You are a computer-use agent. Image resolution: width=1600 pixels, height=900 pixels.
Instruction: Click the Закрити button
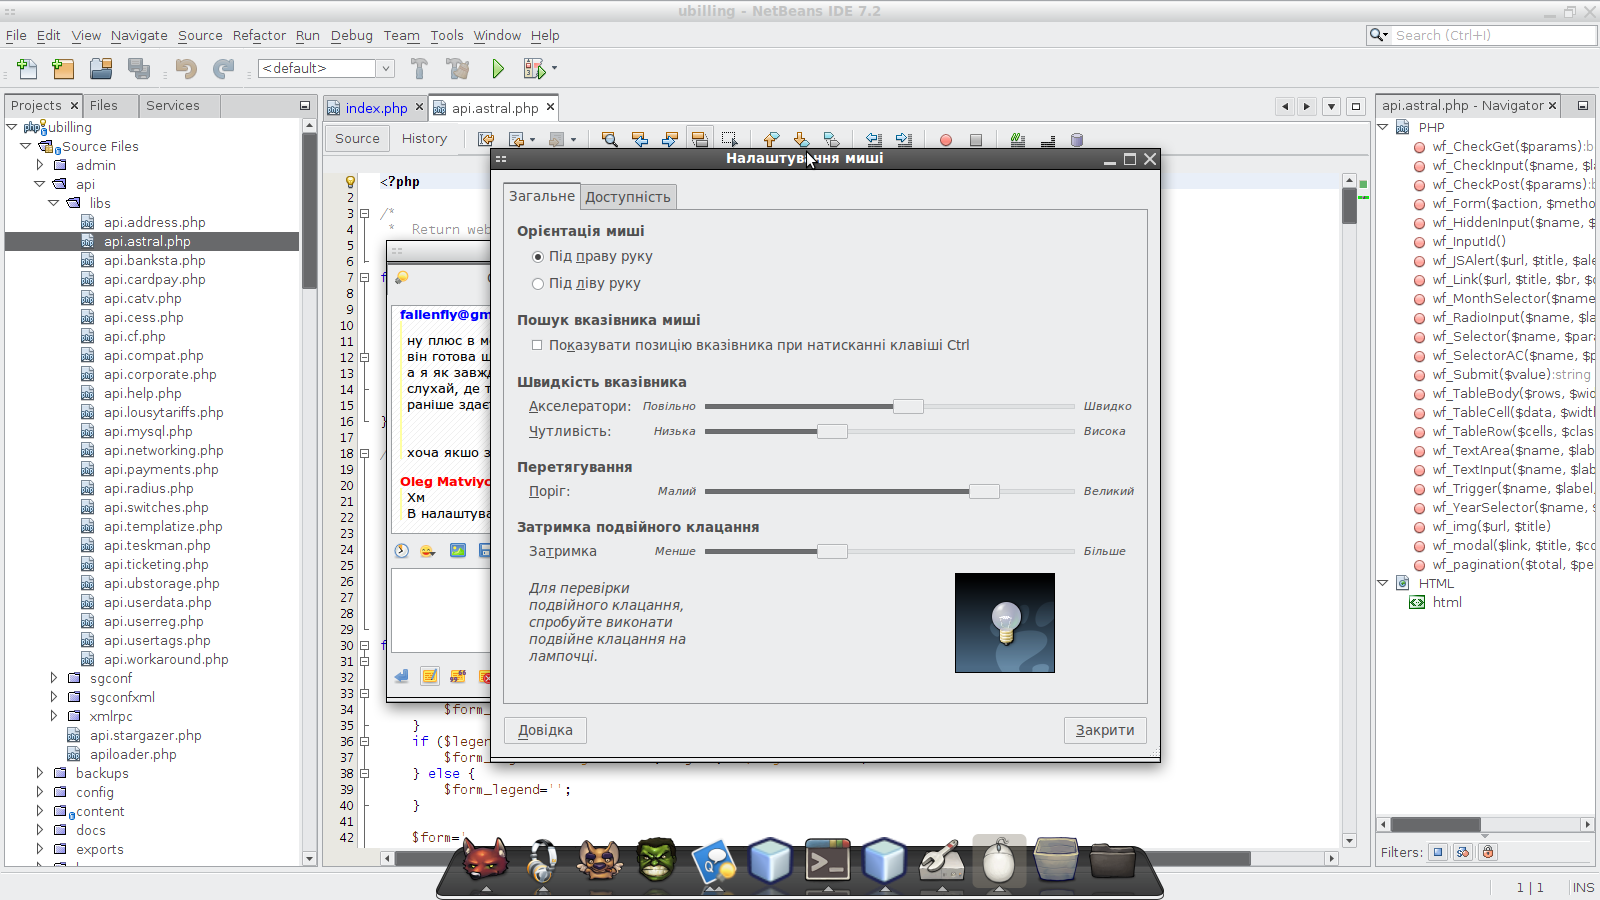1105,730
